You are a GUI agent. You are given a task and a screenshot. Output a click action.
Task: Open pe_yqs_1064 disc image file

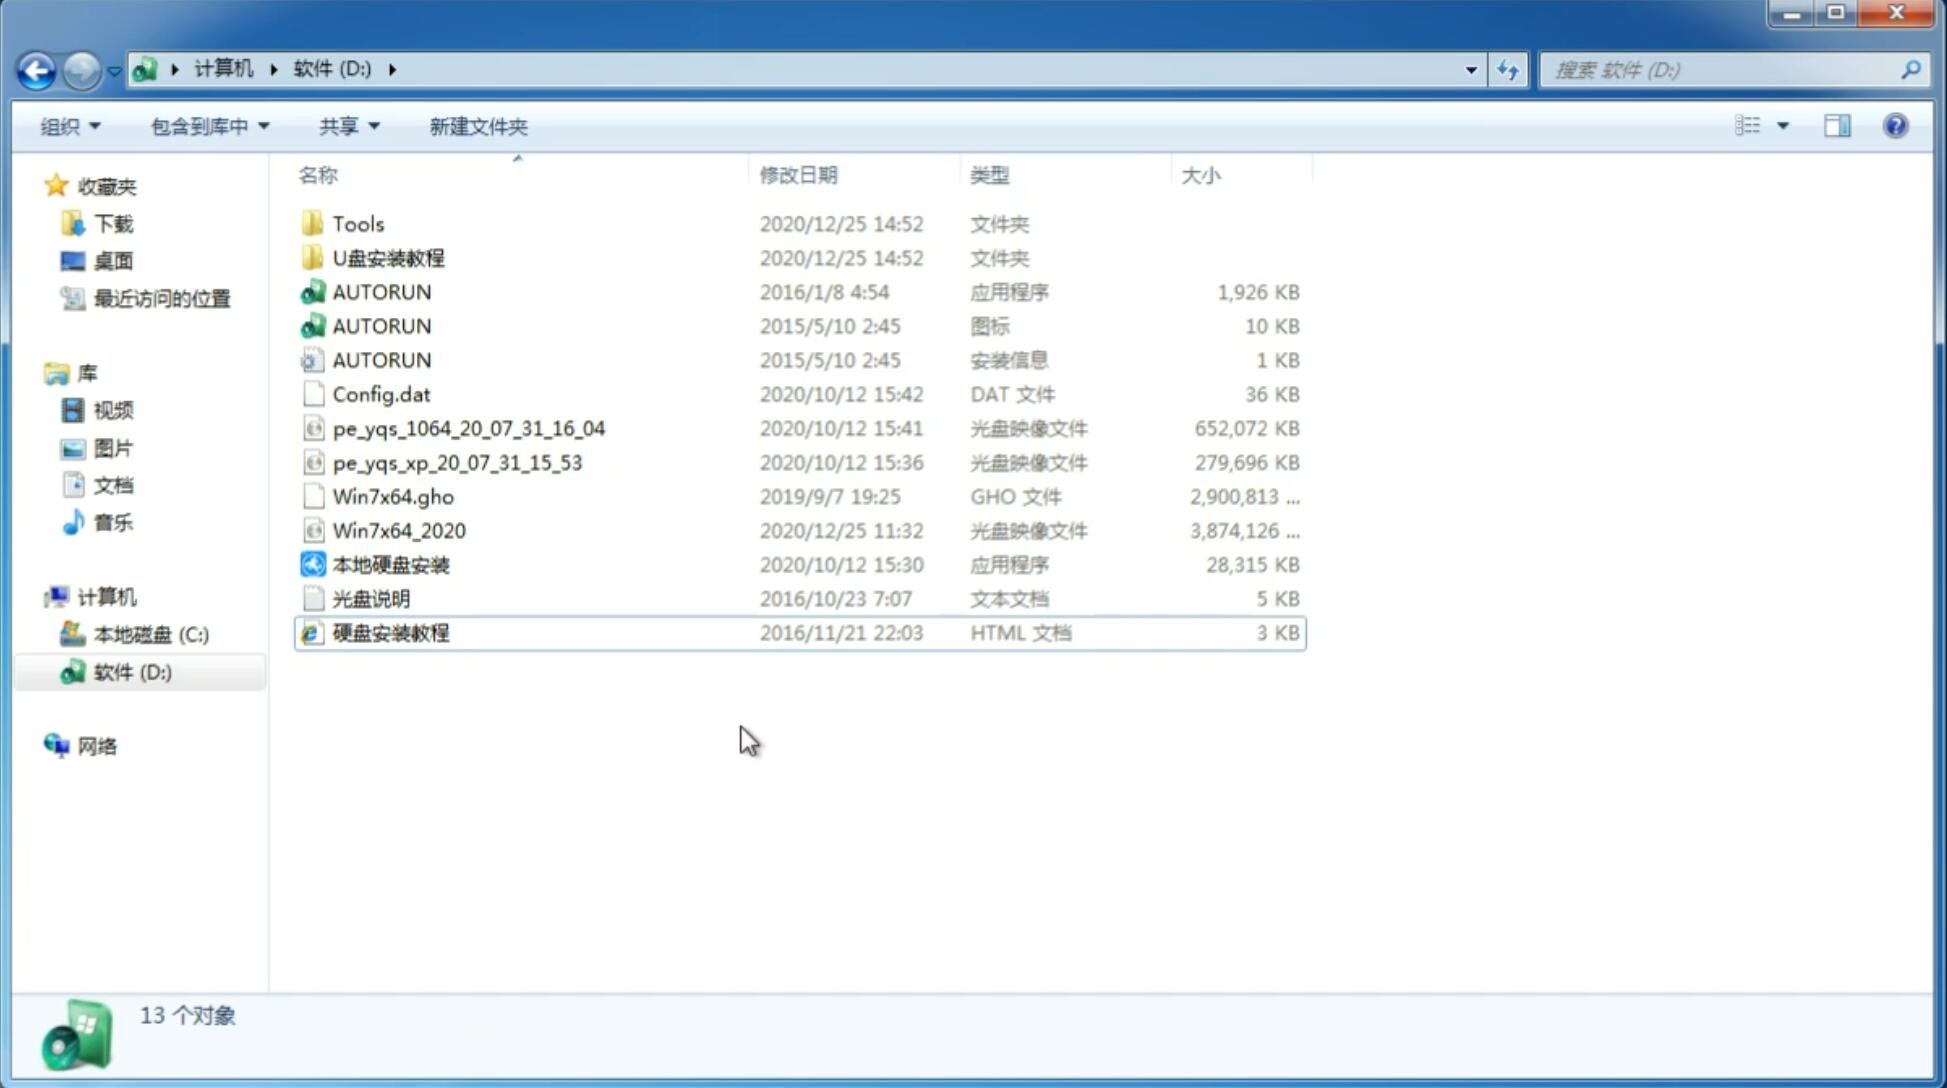tap(469, 428)
